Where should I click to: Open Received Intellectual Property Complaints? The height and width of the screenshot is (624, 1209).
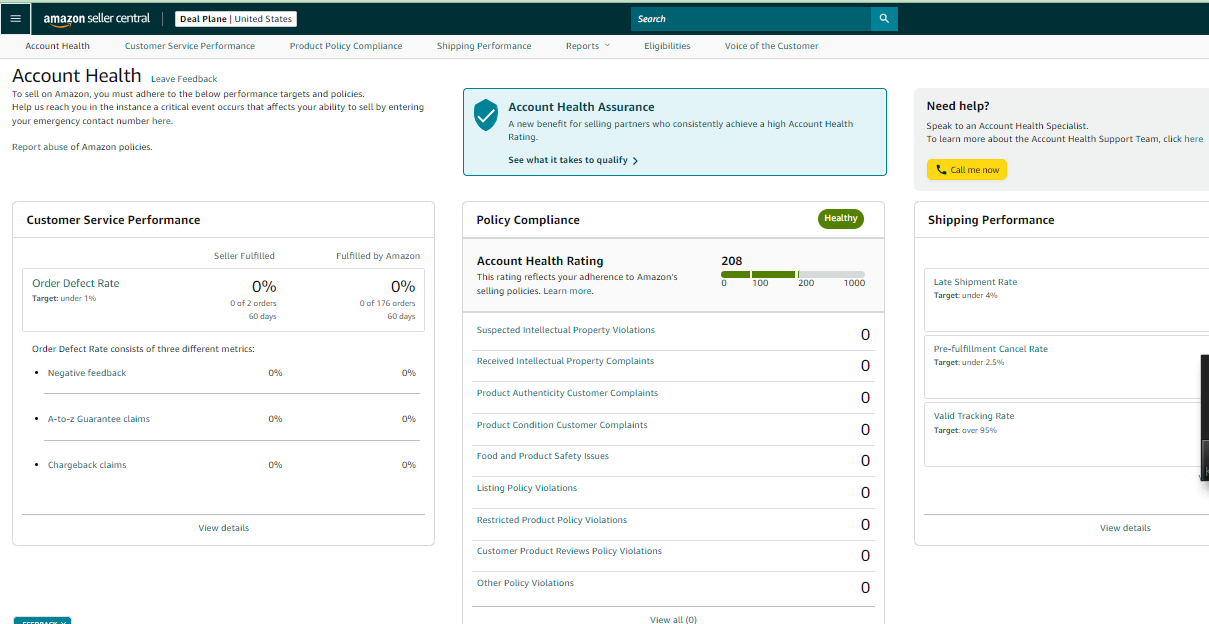point(565,361)
